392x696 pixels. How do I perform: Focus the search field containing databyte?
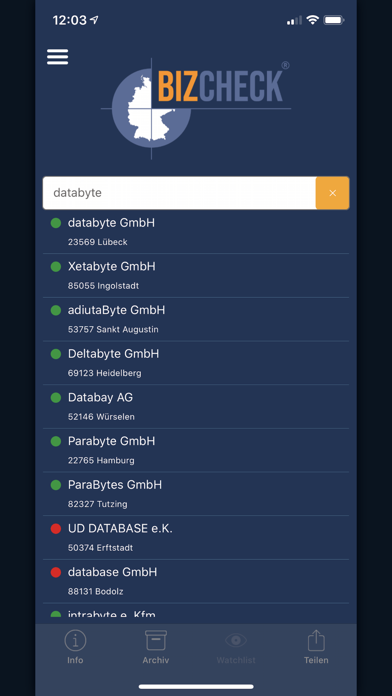click(x=179, y=193)
